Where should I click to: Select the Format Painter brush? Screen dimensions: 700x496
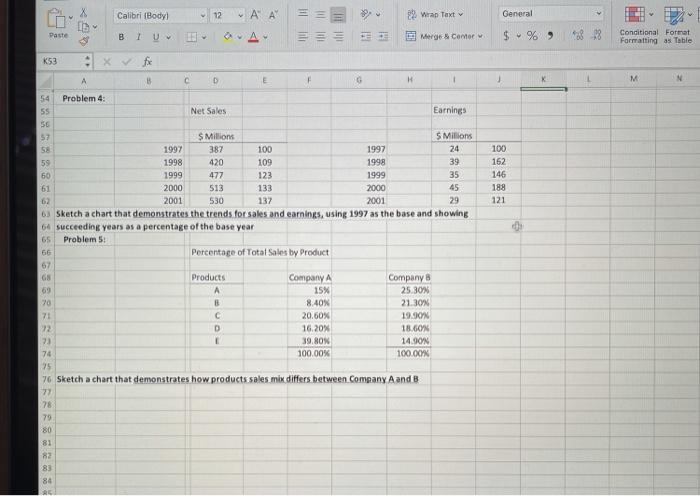point(83,42)
